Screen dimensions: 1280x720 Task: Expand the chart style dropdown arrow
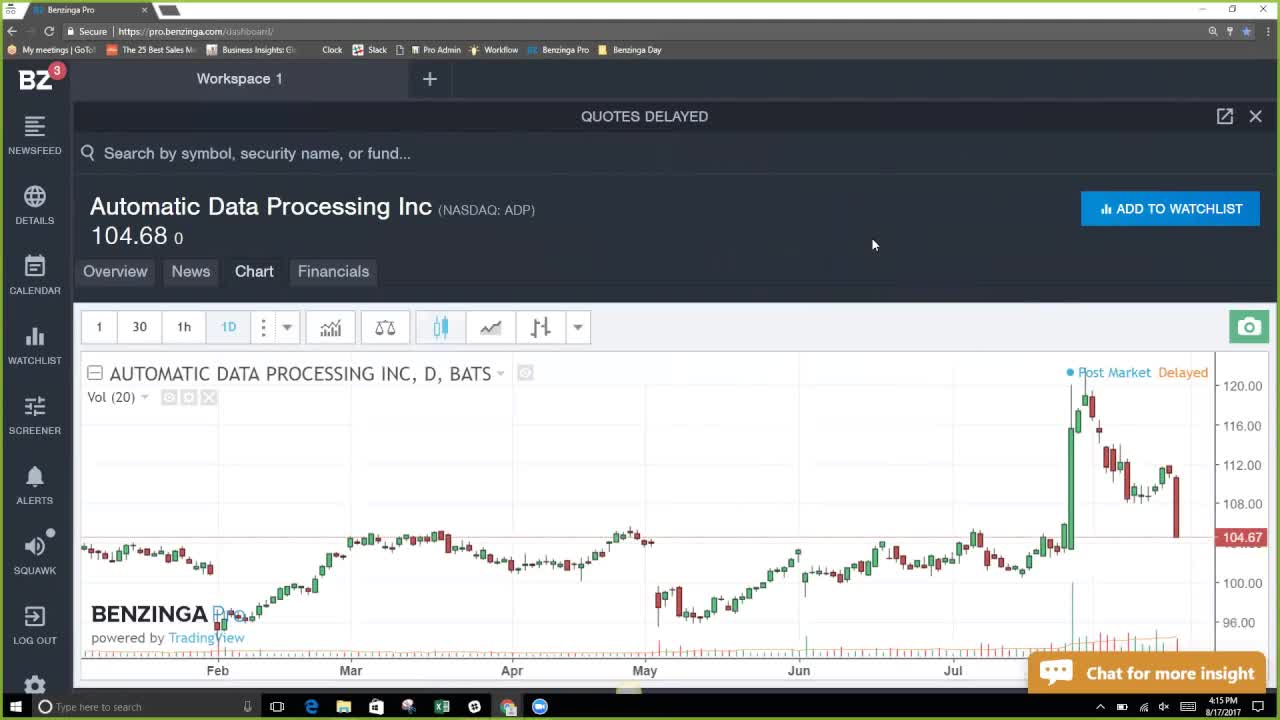[x=578, y=327]
